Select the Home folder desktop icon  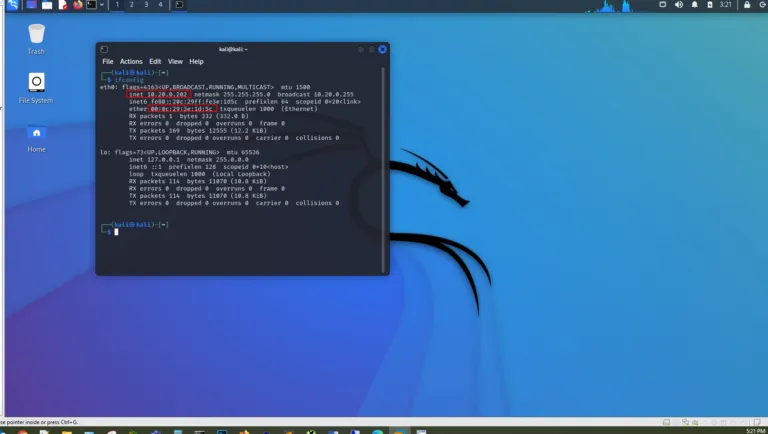tap(36, 139)
